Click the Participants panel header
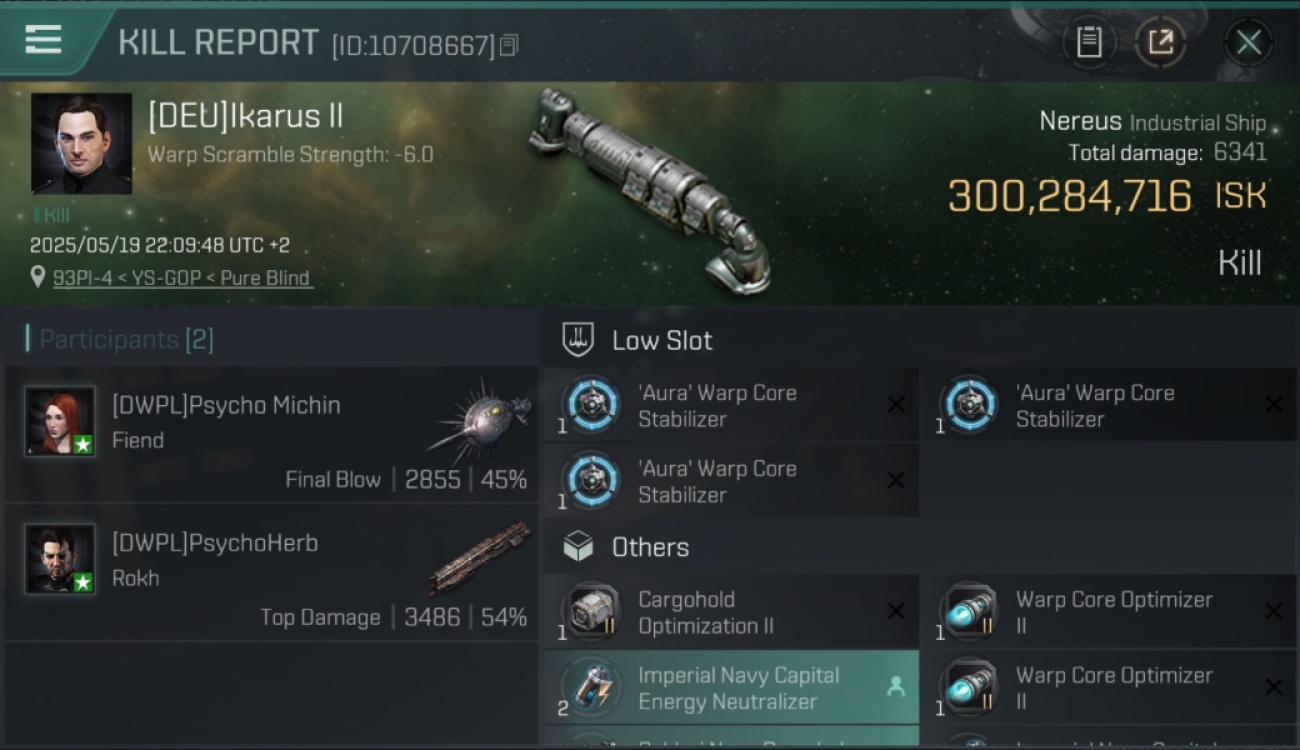Image resolution: width=1300 pixels, height=750 pixels. tap(120, 339)
